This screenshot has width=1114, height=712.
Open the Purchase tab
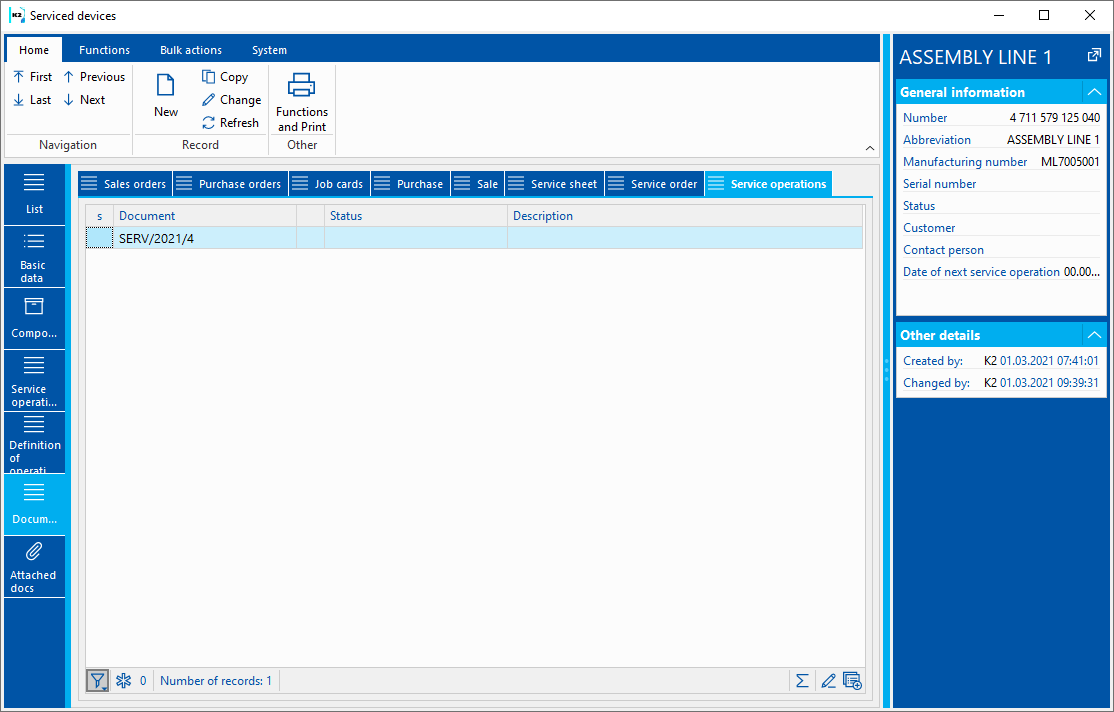pos(411,184)
